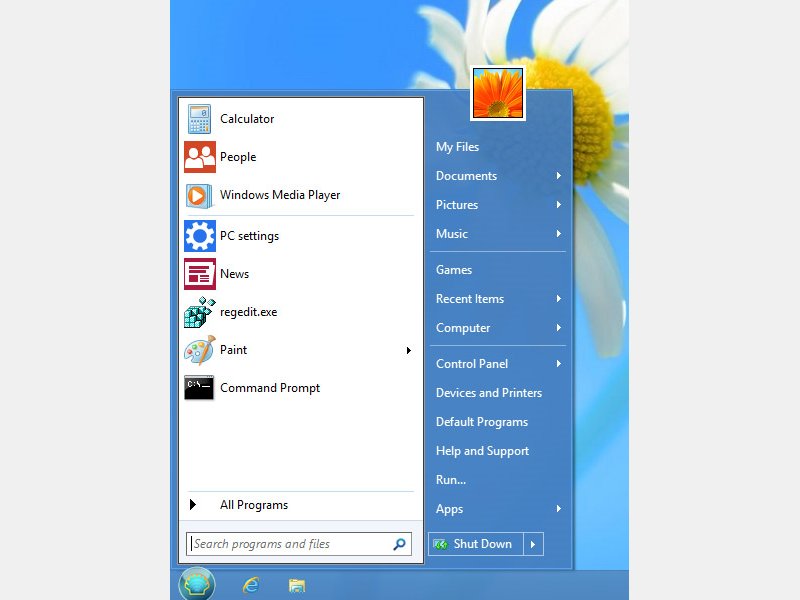Screen dimensions: 800x600
Task: Open Help and Support
Action: [x=483, y=451]
